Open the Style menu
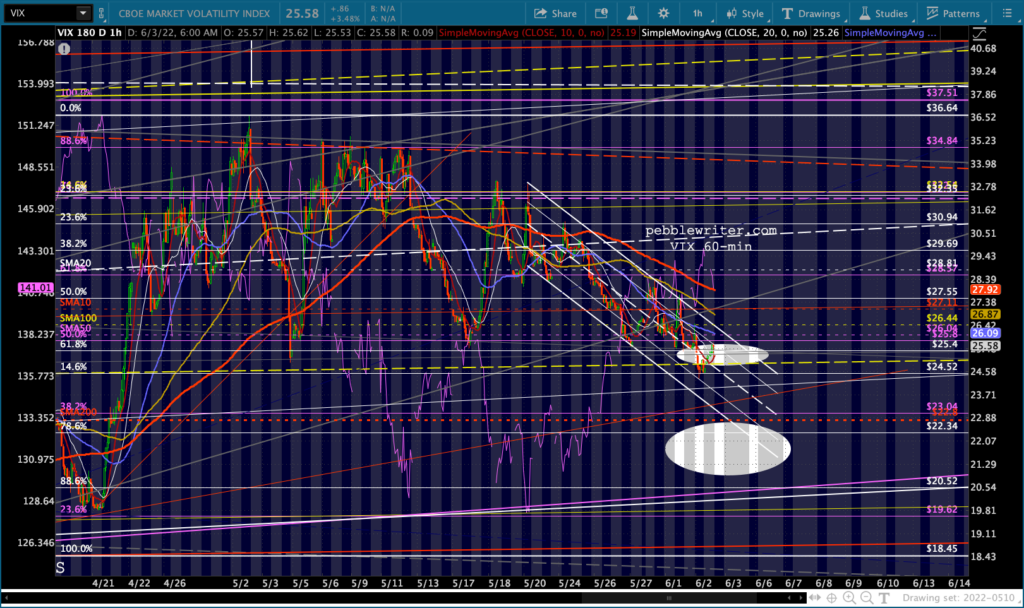 (743, 14)
